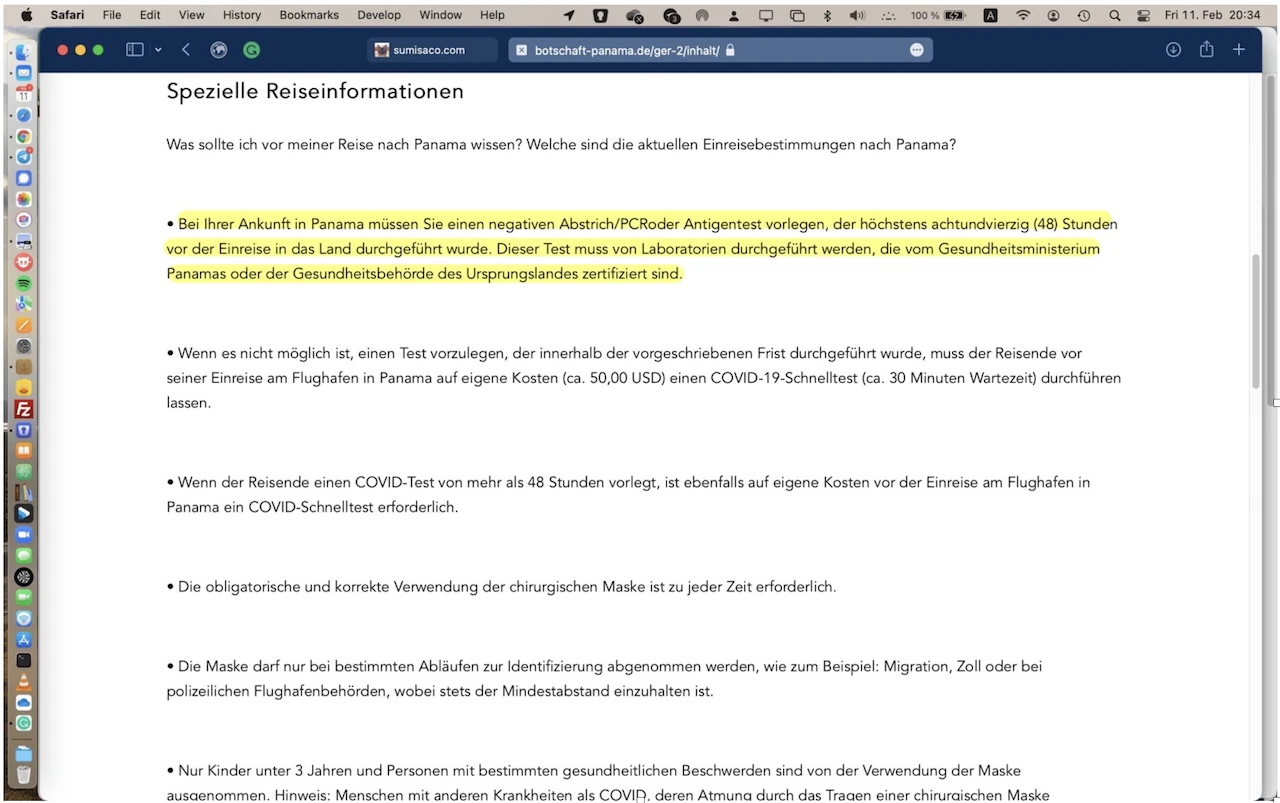Open the File menu
This screenshot has height=803, width=1280.
112,15
